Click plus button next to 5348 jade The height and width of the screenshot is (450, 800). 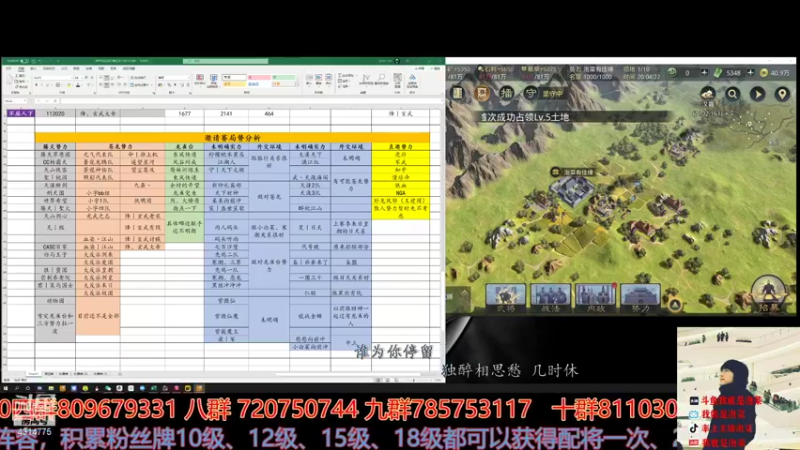coord(751,73)
